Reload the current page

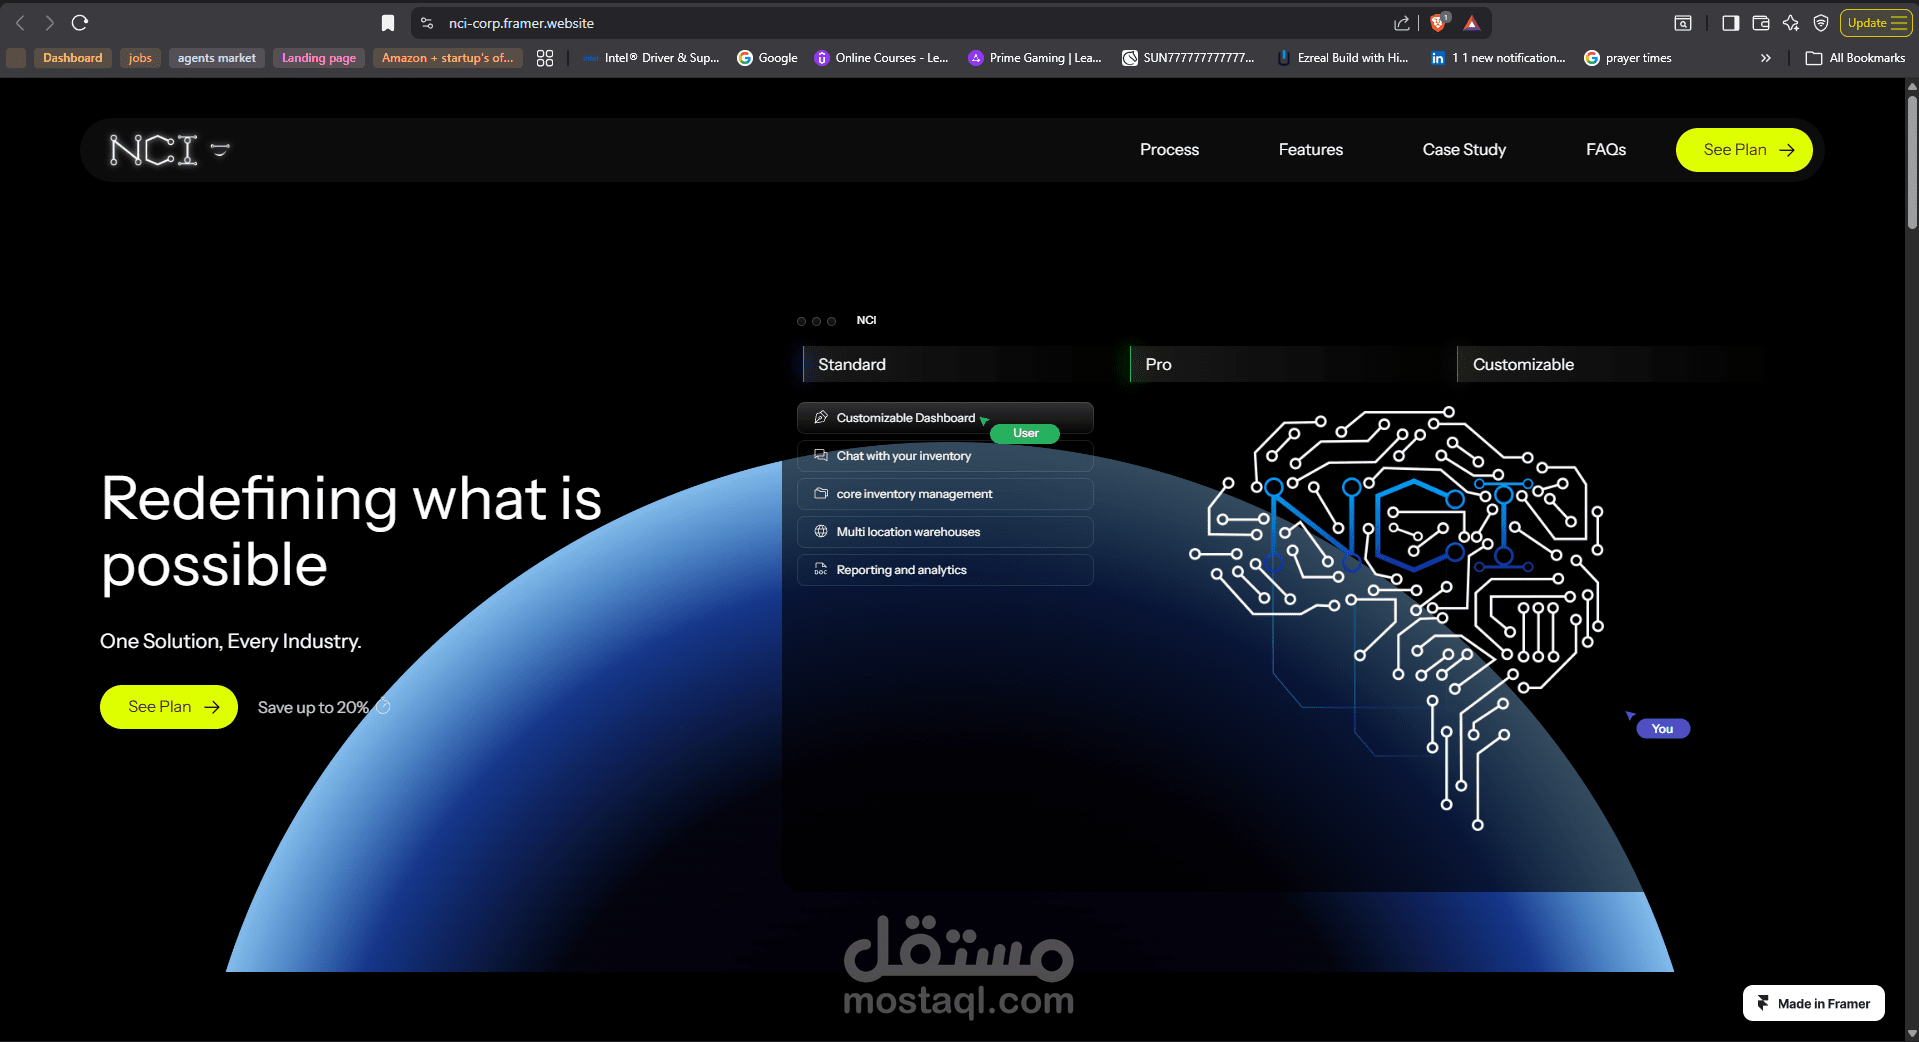[80, 23]
